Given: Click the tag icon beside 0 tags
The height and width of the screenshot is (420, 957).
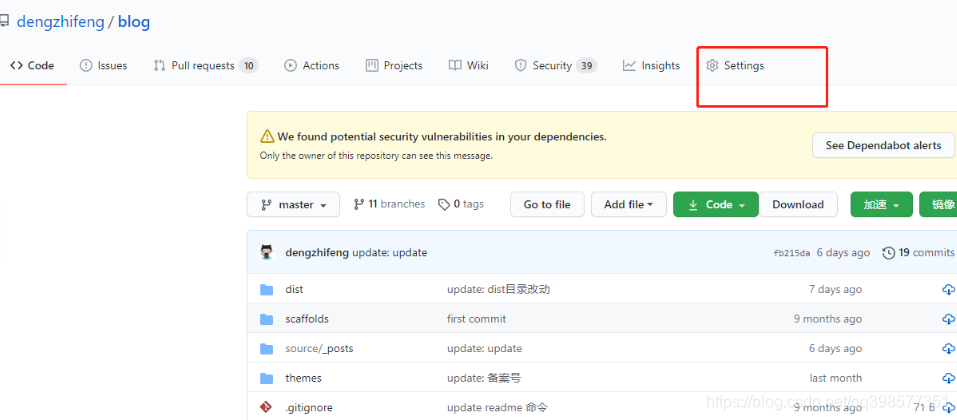Looking at the screenshot, I should (444, 205).
